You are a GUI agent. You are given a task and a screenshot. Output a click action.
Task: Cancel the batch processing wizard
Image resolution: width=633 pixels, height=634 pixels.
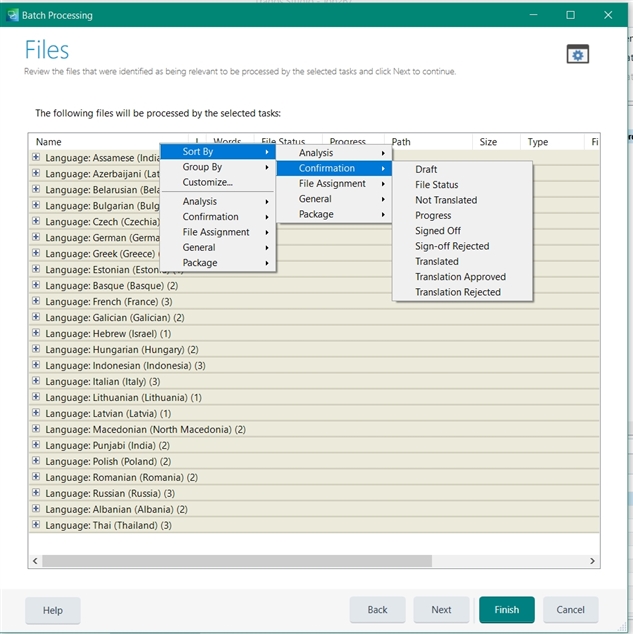[570, 610]
